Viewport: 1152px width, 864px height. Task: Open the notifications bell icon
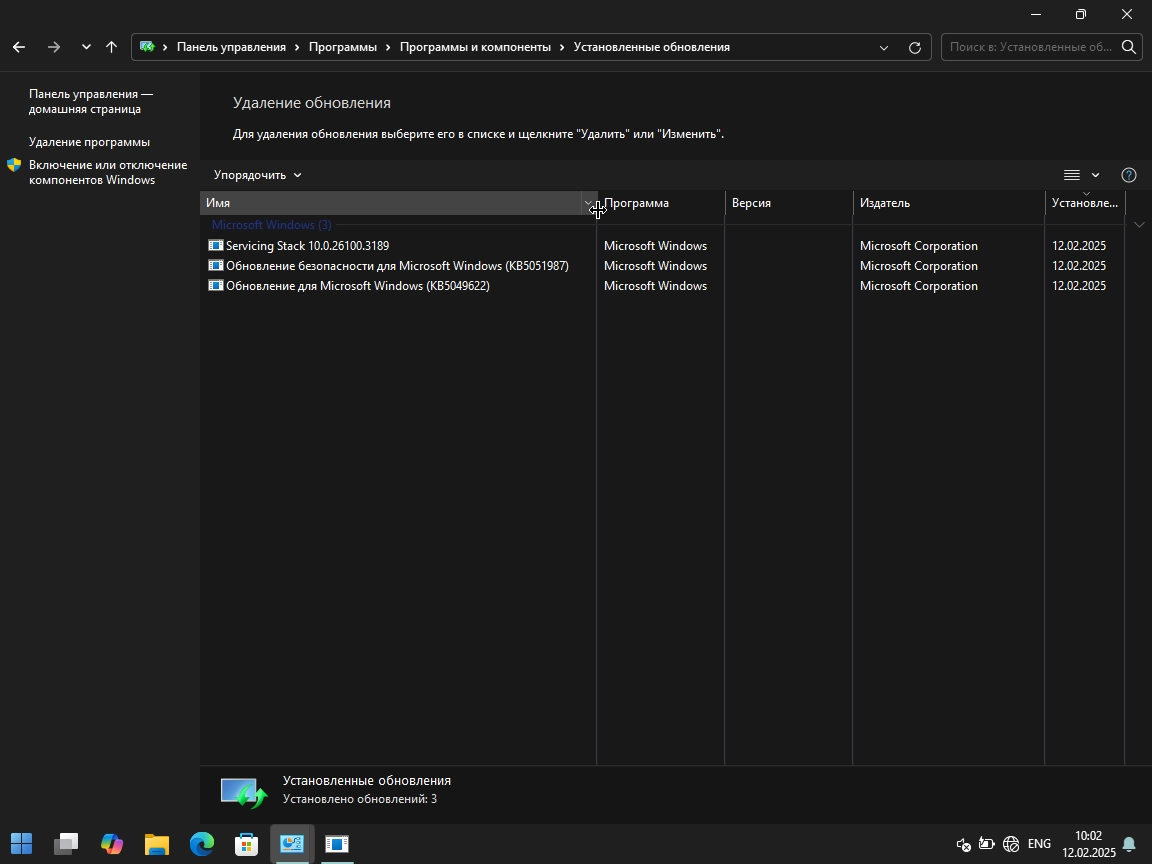(1129, 844)
